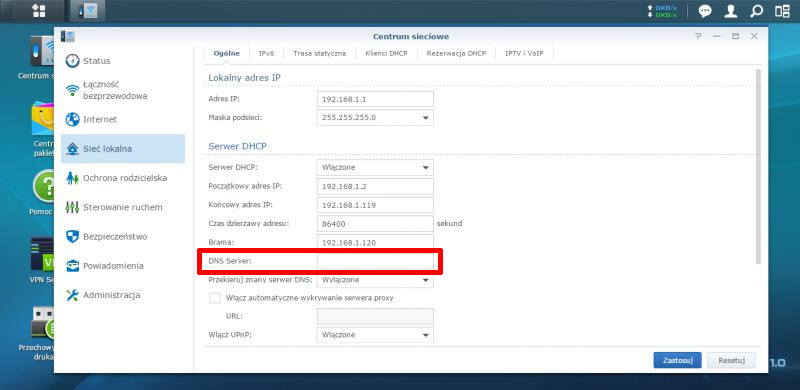800x390 pixels.
Task: Switch to the IPv6 tab
Action: pos(266,53)
